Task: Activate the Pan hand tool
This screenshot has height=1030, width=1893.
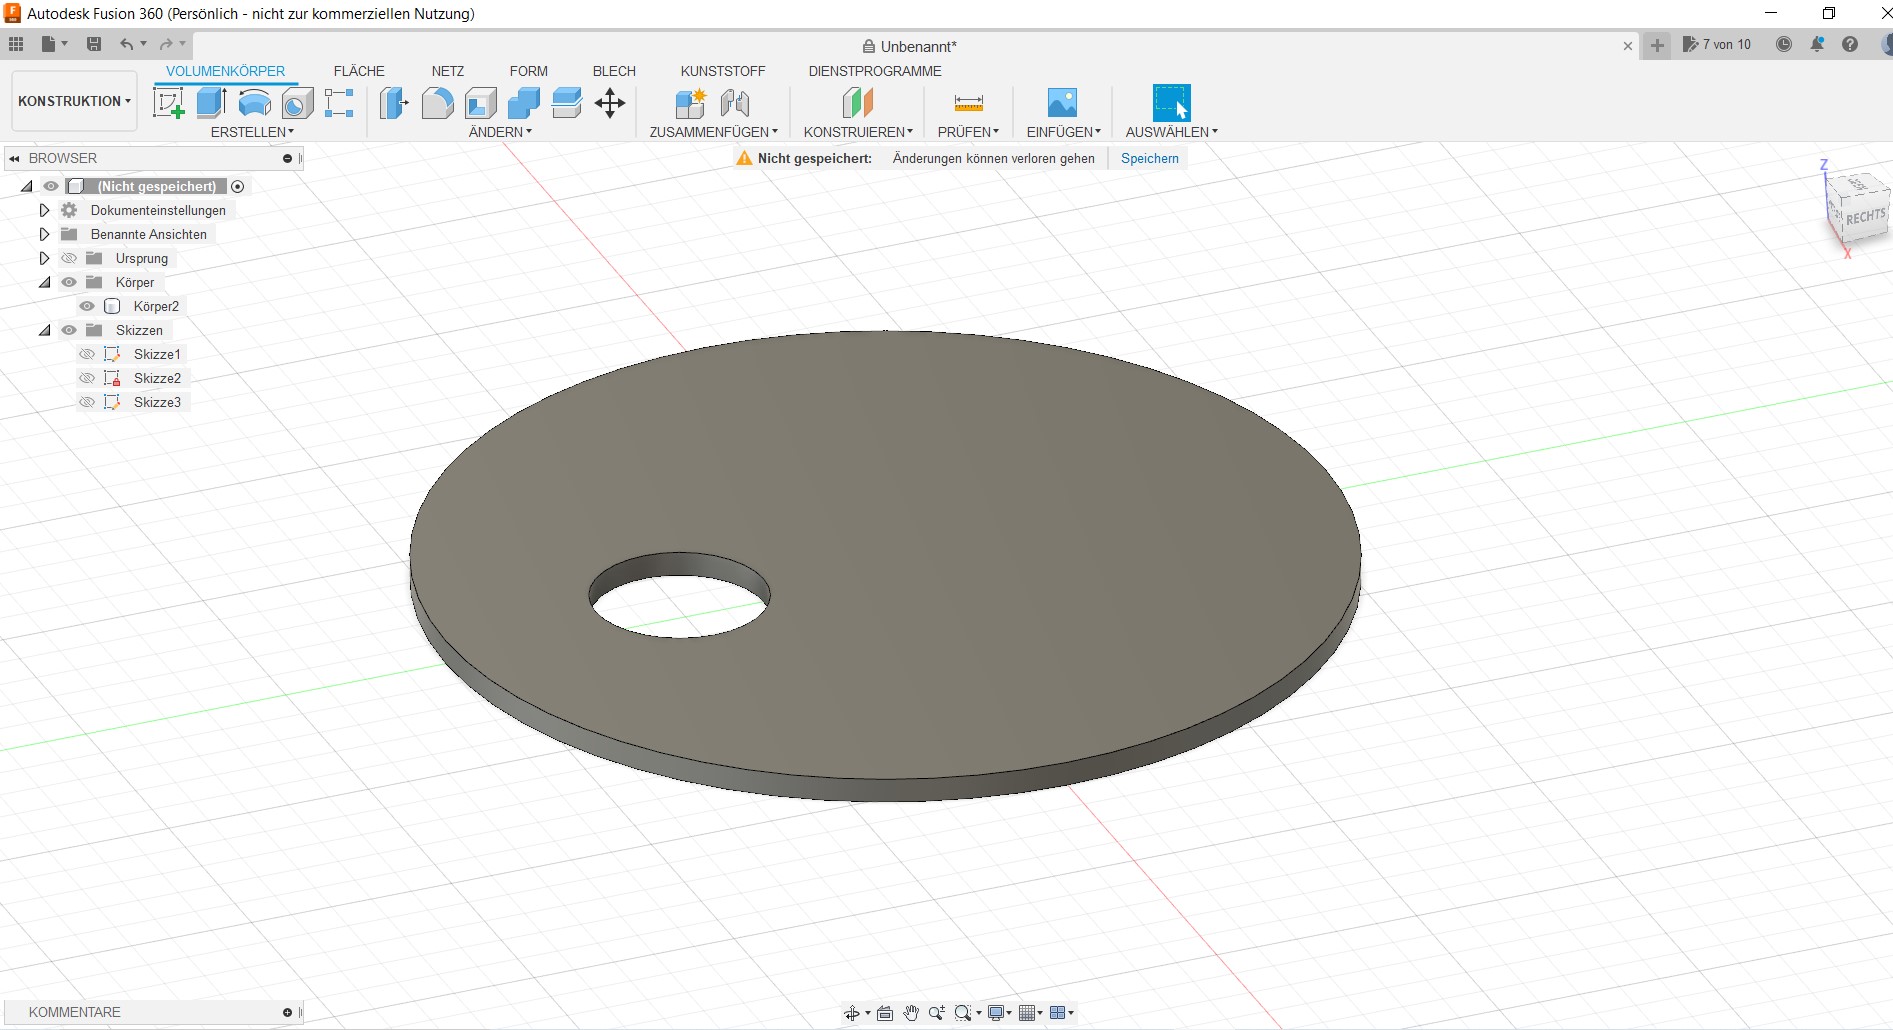Action: pyautogui.click(x=911, y=1013)
